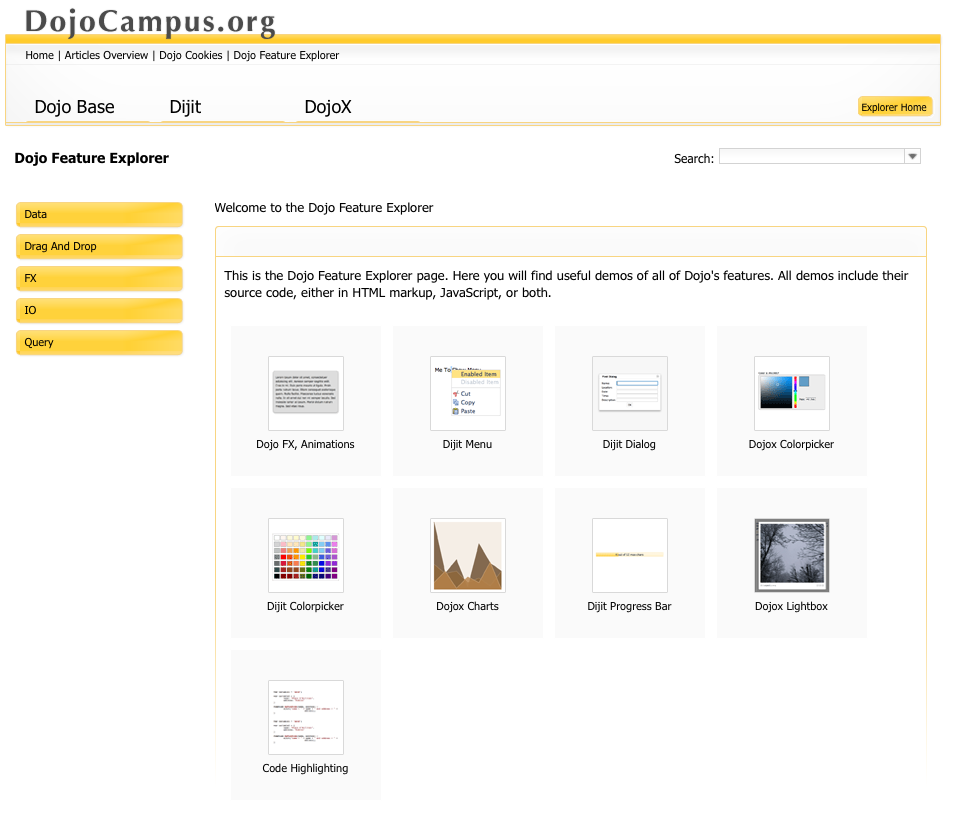Select the Drag And Drop category
Viewport: 957px width, 817px height.
point(99,247)
